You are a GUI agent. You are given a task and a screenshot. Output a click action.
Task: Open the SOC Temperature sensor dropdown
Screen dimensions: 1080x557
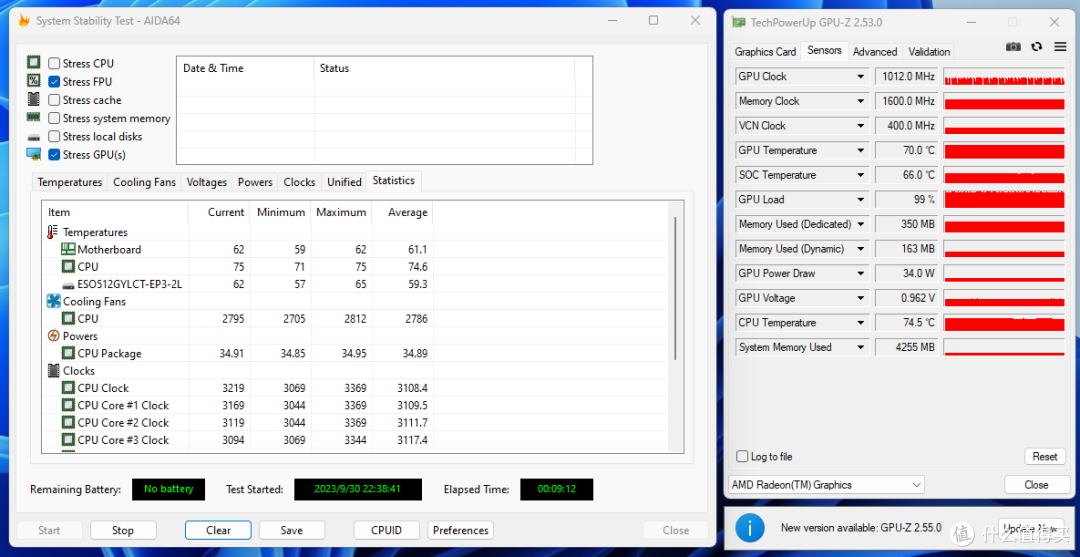[860, 175]
